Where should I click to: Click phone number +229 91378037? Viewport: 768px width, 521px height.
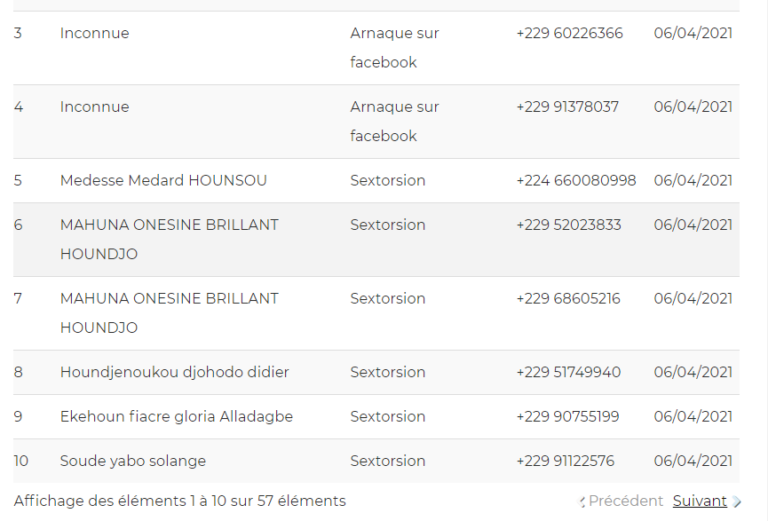(x=567, y=107)
